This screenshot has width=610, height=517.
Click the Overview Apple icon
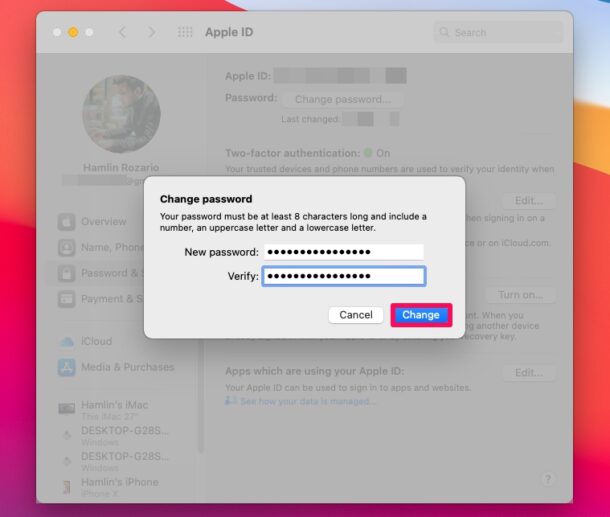(67, 222)
